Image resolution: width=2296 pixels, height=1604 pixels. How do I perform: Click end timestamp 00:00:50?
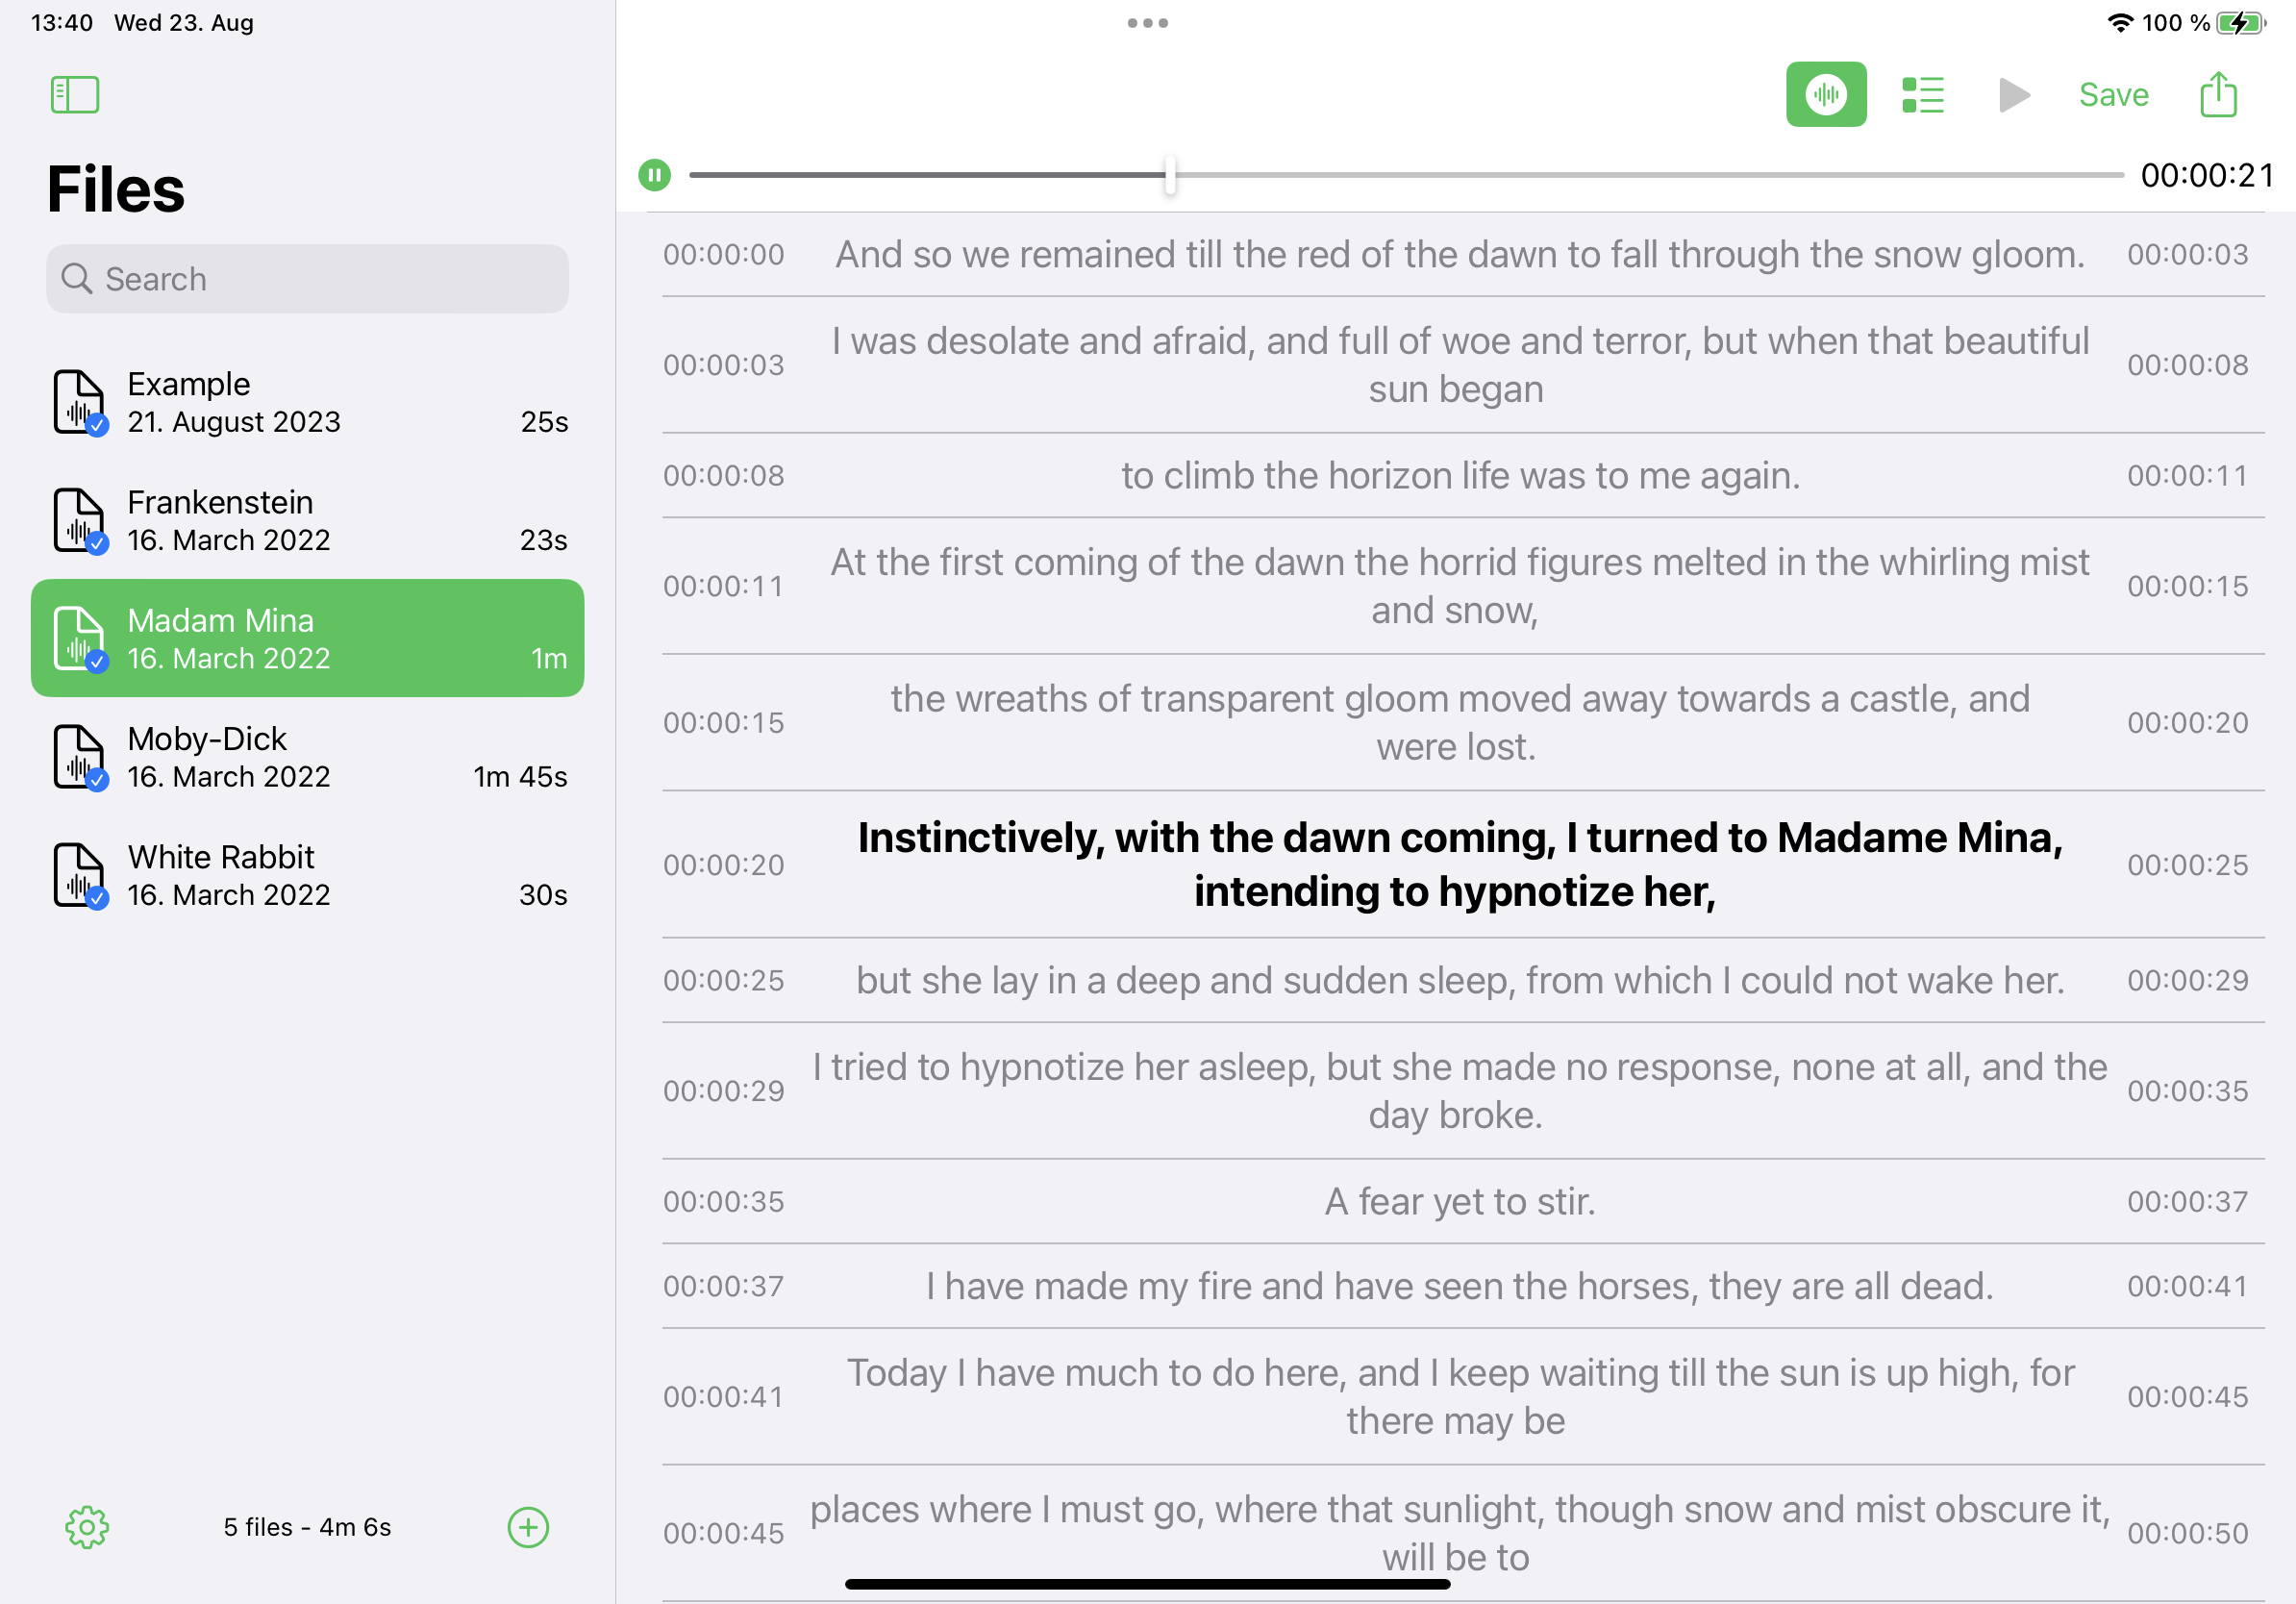pyautogui.click(x=2188, y=1533)
